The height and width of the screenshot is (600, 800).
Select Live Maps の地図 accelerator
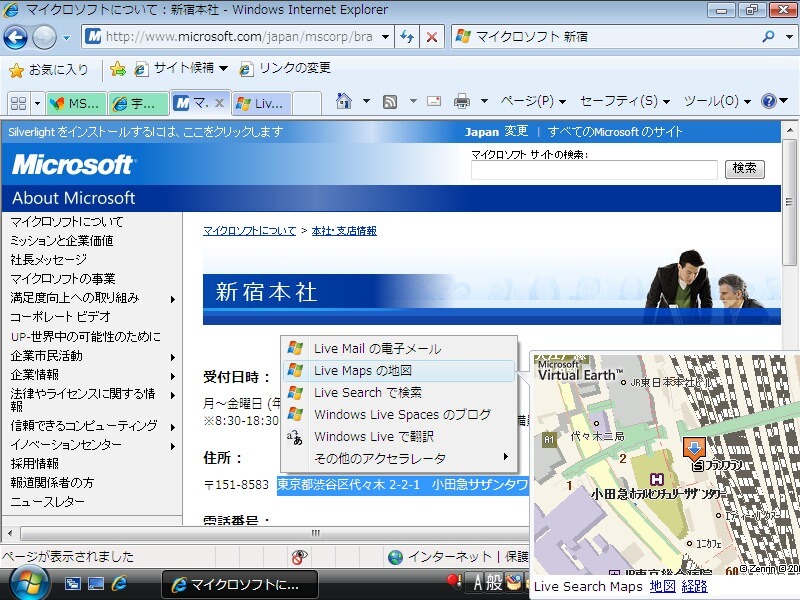click(x=399, y=370)
